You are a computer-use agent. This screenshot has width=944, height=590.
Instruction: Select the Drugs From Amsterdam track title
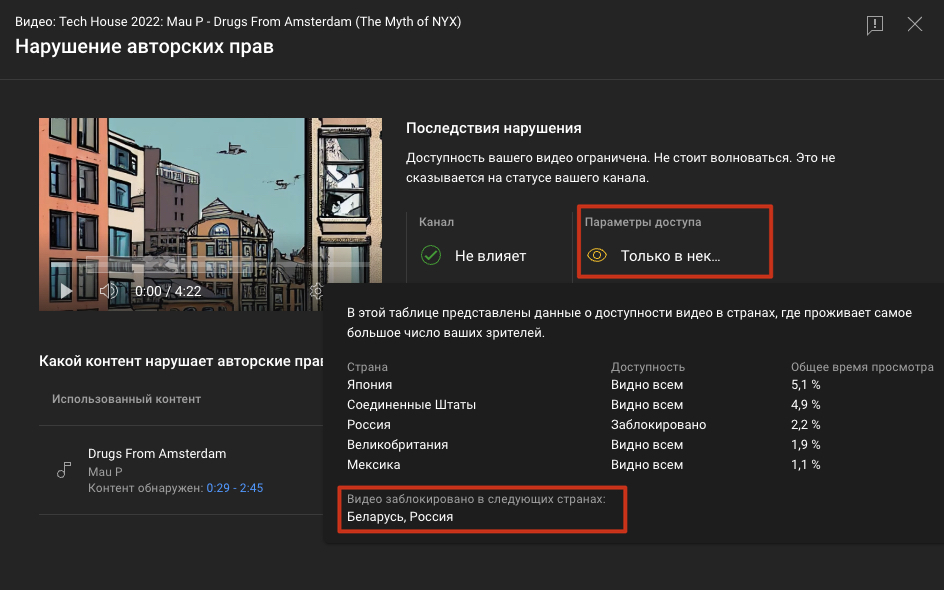point(157,453)
